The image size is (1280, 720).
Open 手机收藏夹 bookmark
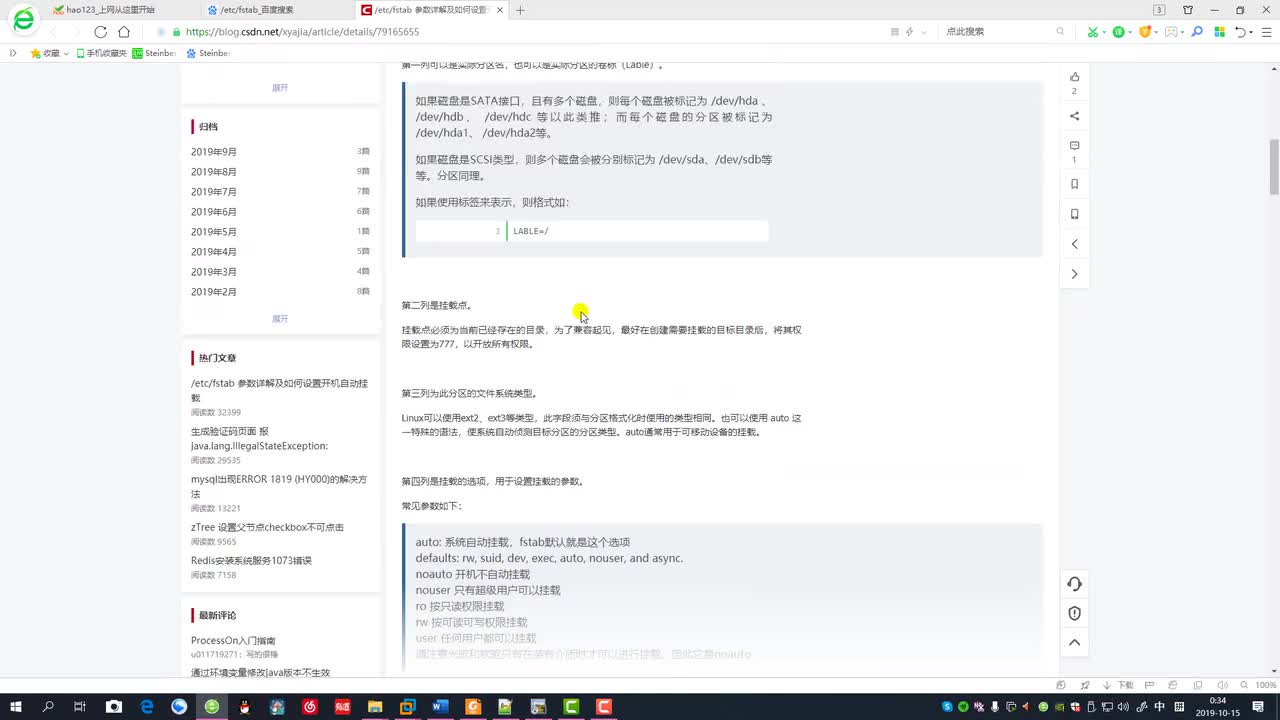100,53
